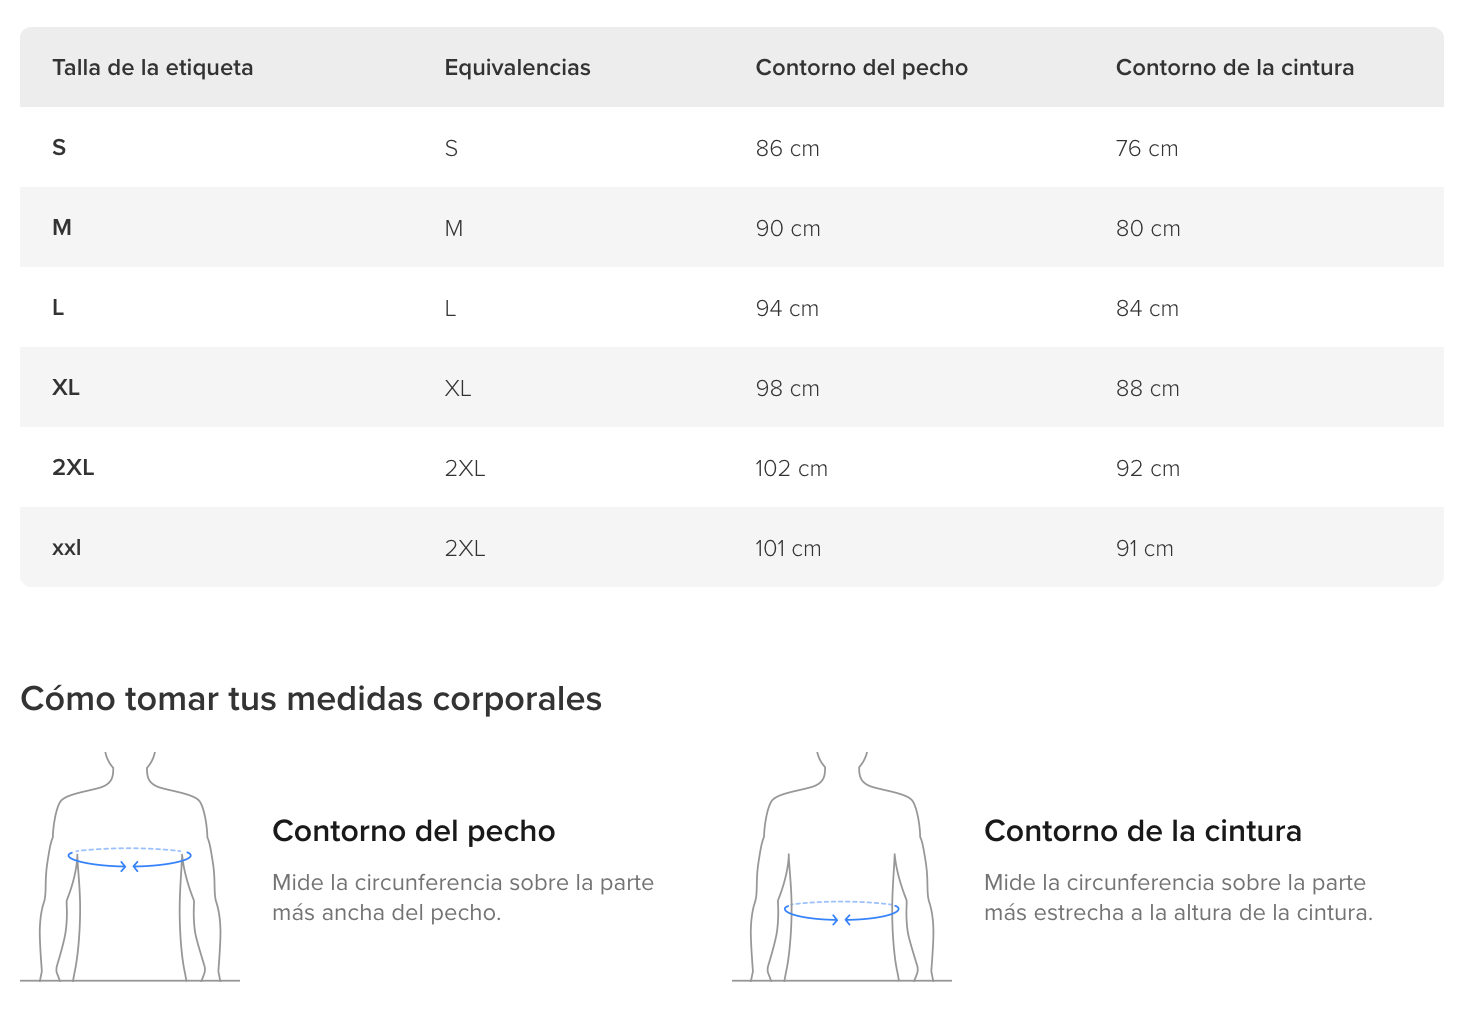Select the 'Equivalencias' column header
This screenshot has width=1468, height=1012.
517,67
